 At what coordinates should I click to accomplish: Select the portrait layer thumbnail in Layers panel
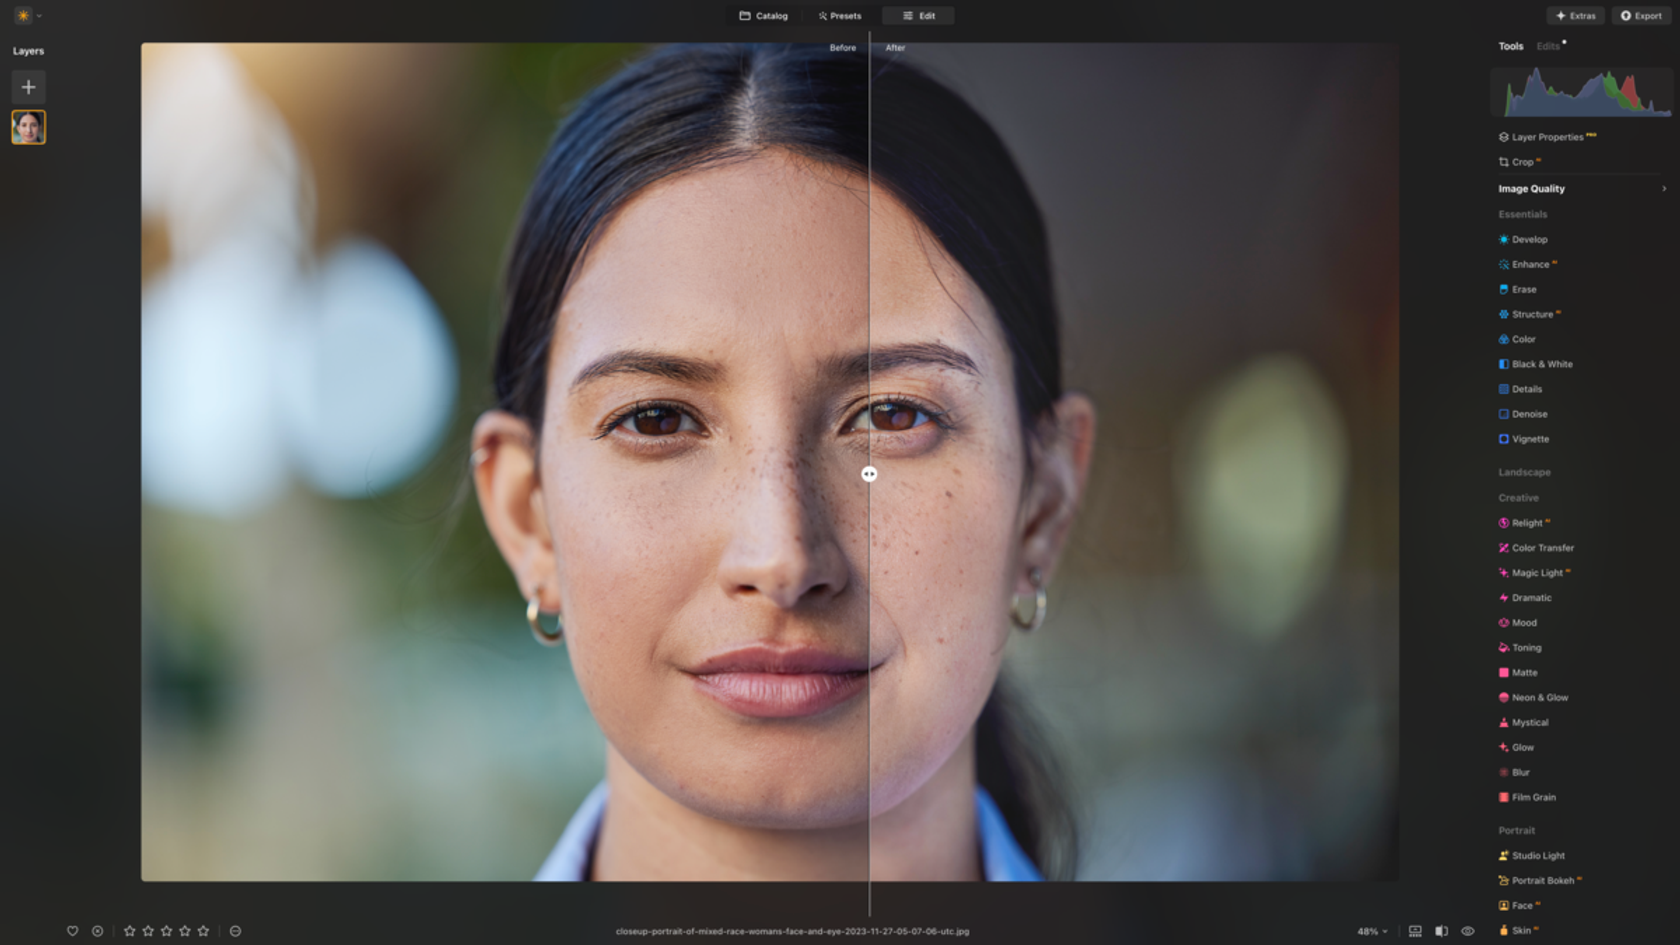point(28,126)
